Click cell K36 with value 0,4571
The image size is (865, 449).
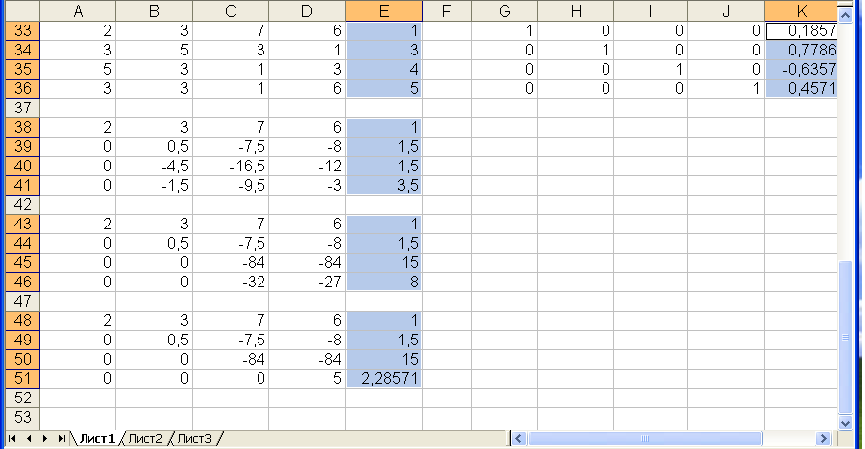801,89
